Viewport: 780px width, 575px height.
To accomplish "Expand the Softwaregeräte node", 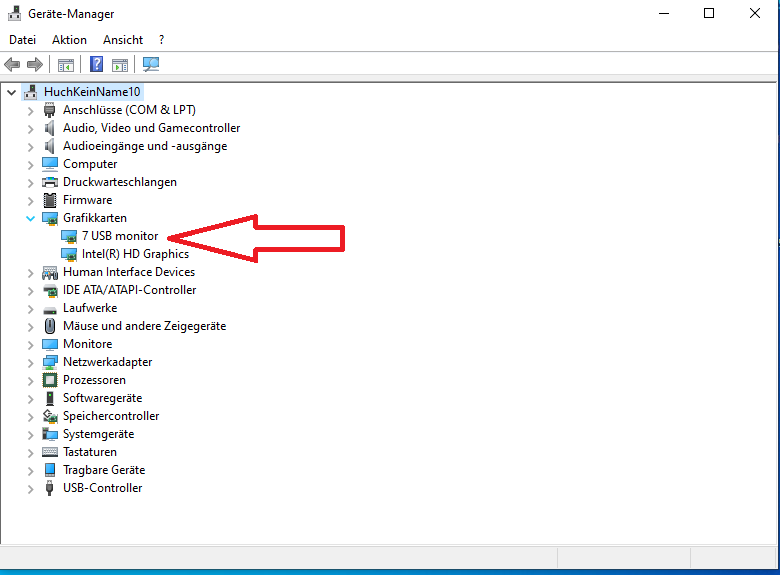I will pyautogui.click(x=30, y=399).
